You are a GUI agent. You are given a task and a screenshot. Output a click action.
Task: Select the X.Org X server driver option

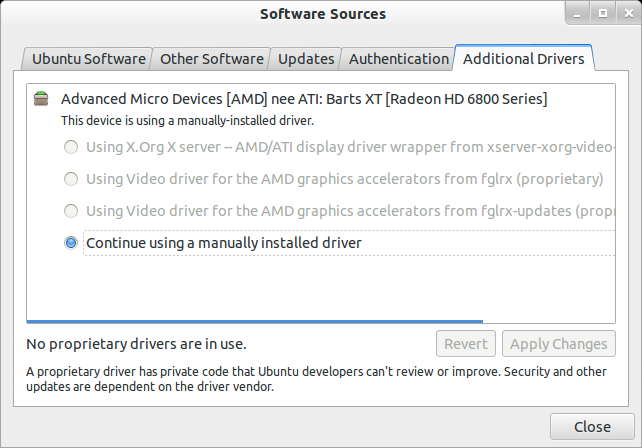point(71,148)
